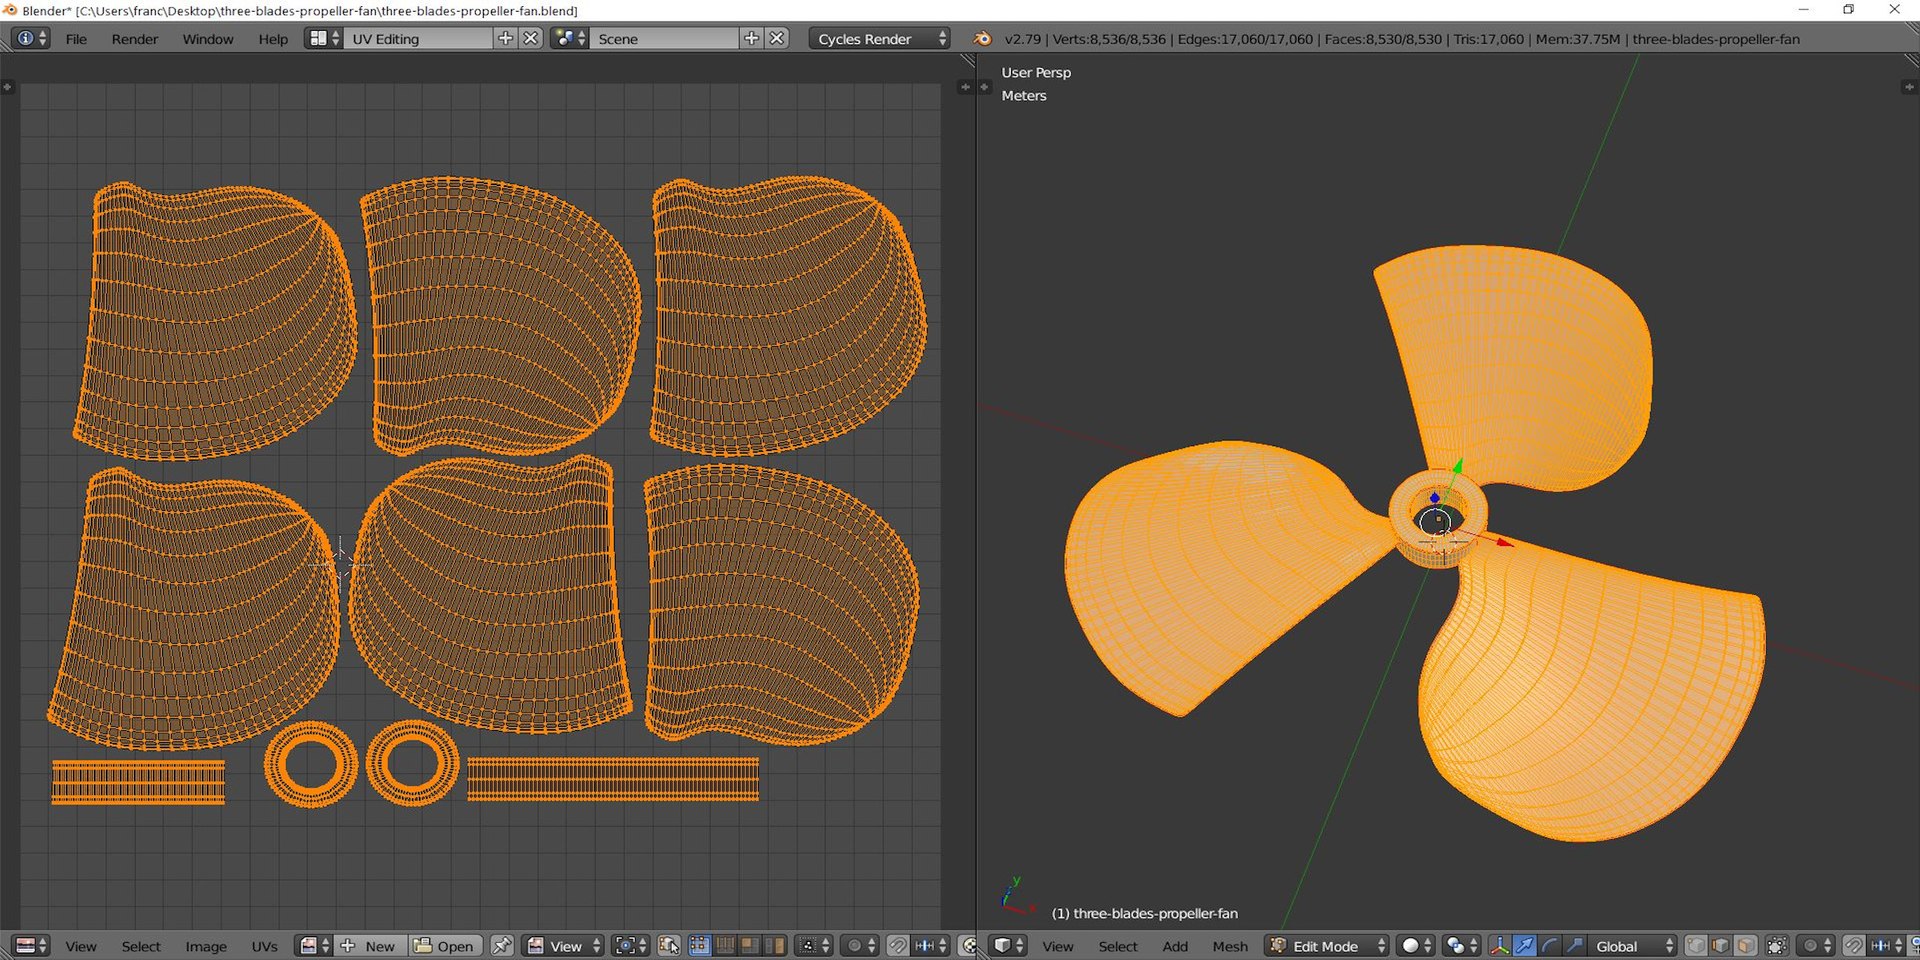Switch to face select mode in 3D view
This screenshot has width=1920, height=960.
[1746, 946]
